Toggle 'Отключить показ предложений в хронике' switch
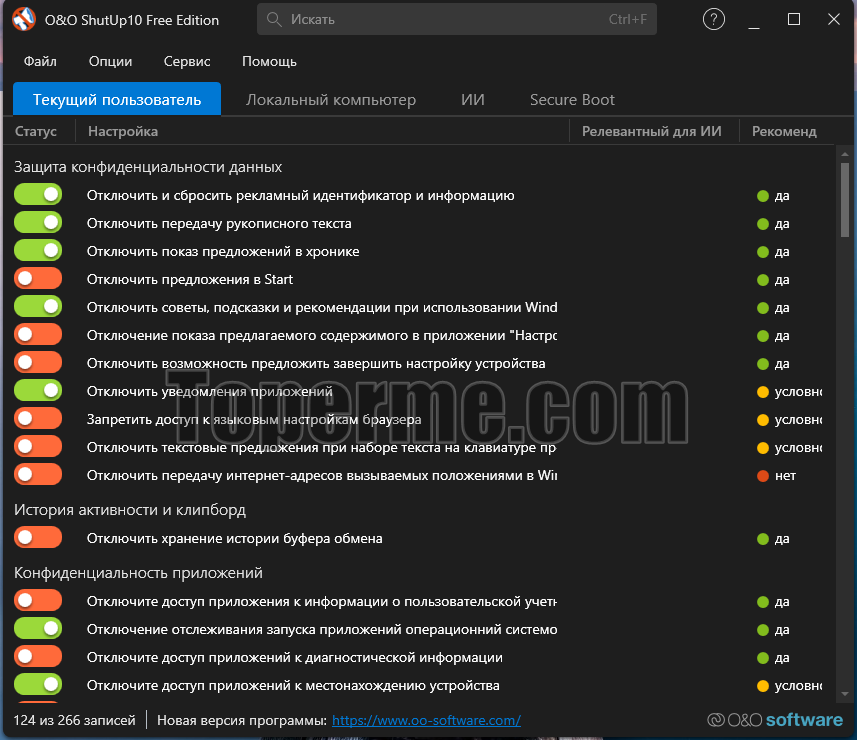This screenshot has width=857, height=740. [x=38, y=250]
